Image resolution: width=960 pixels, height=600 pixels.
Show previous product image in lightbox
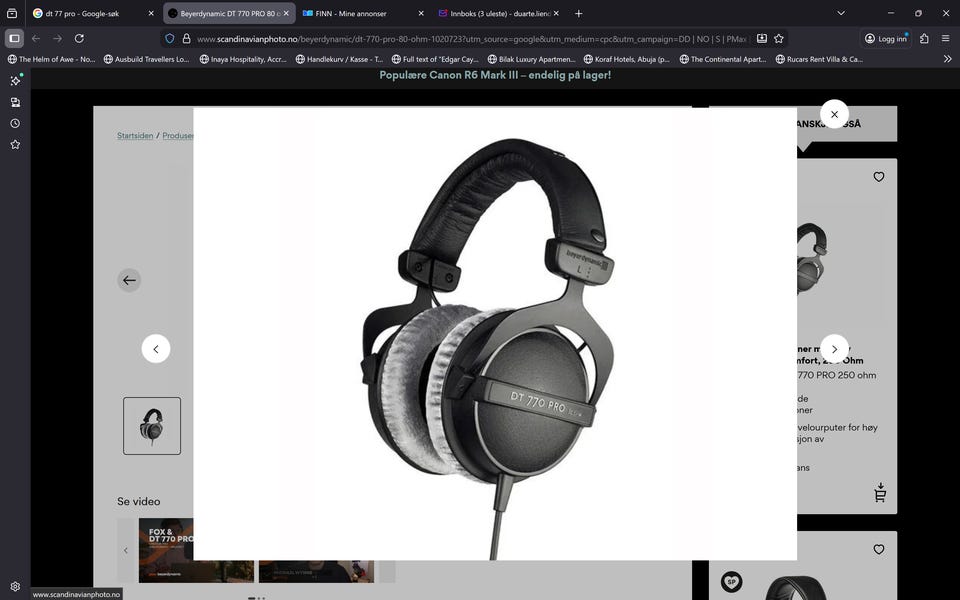click(x=156, y=349)
